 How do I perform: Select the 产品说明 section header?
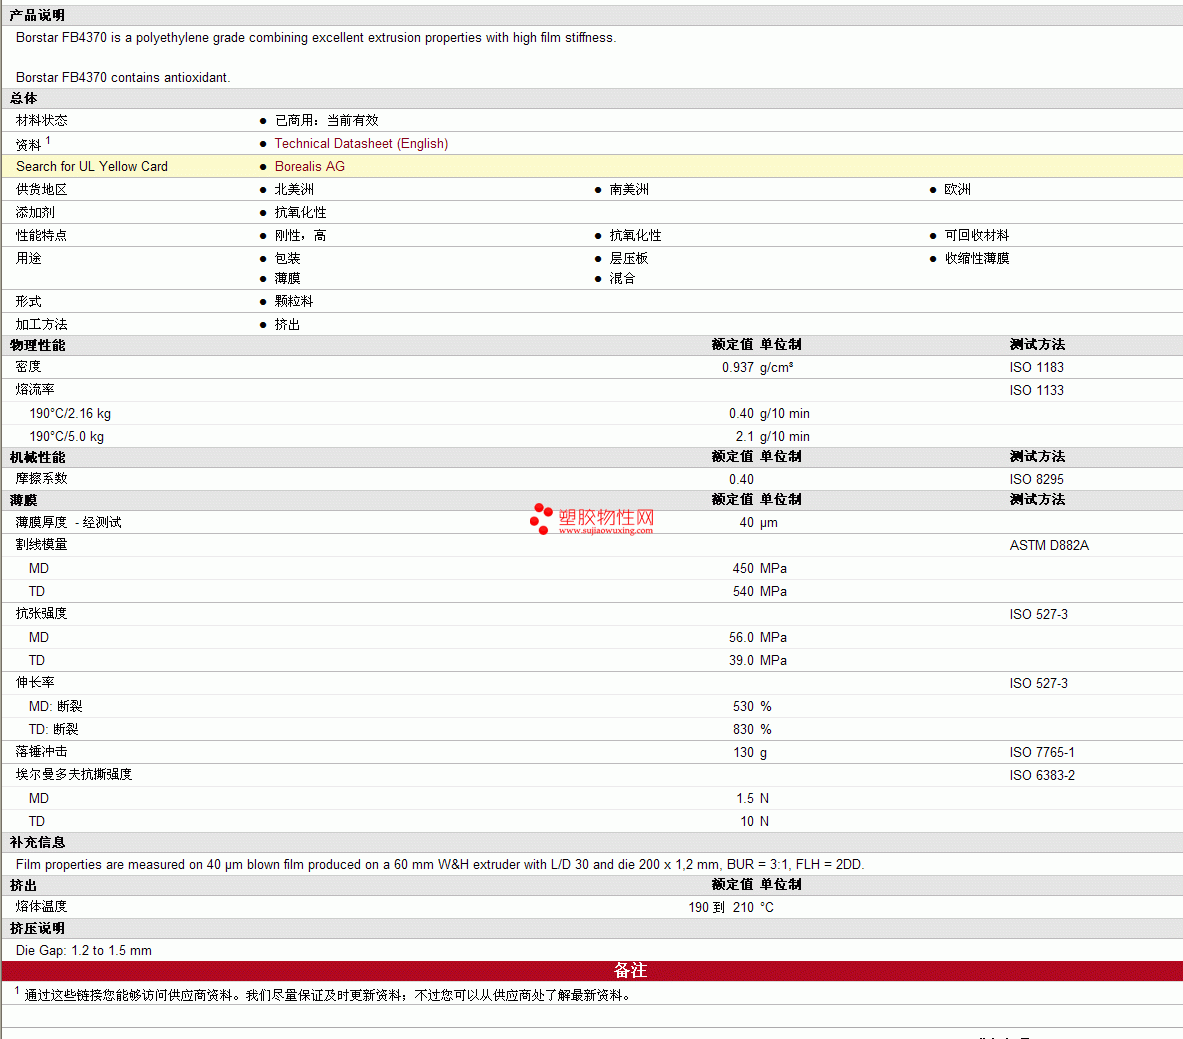point(37,15)
